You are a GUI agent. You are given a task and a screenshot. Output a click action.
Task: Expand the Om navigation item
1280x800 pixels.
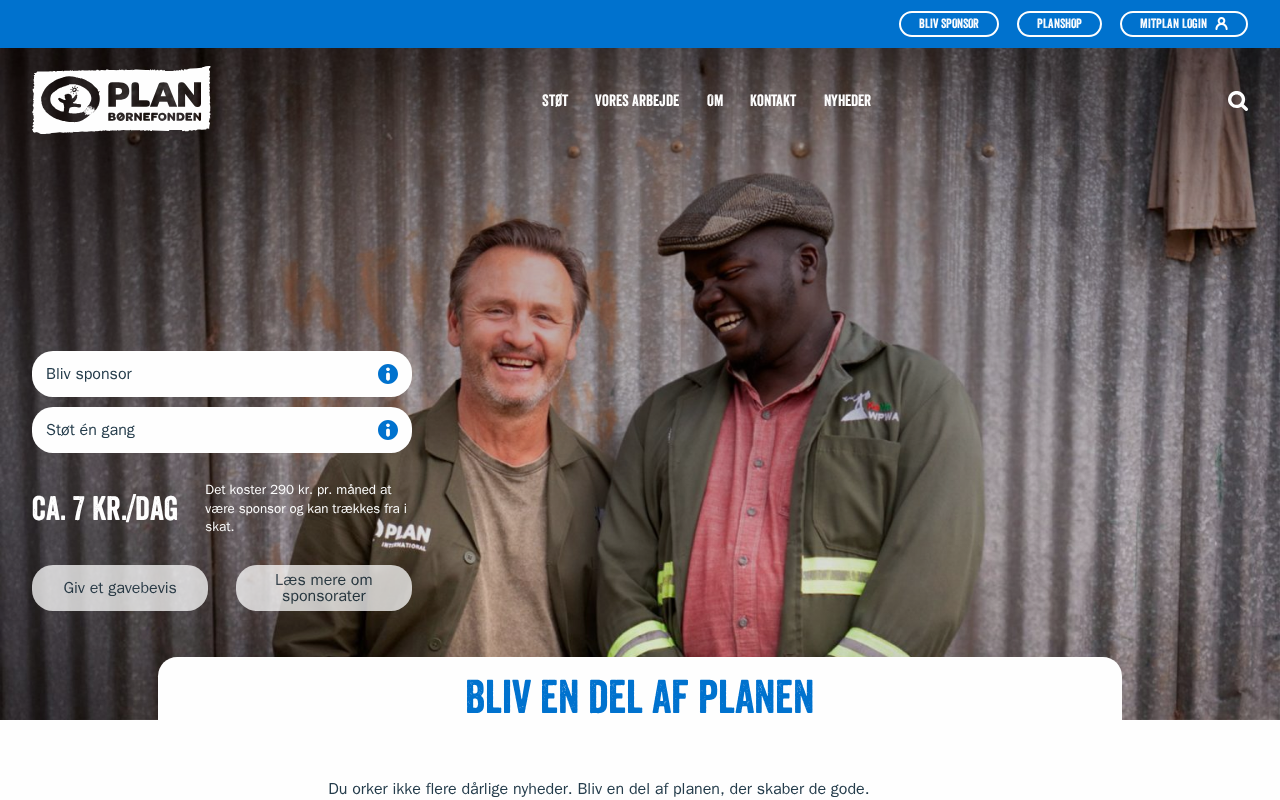click(x=715, y=101)
